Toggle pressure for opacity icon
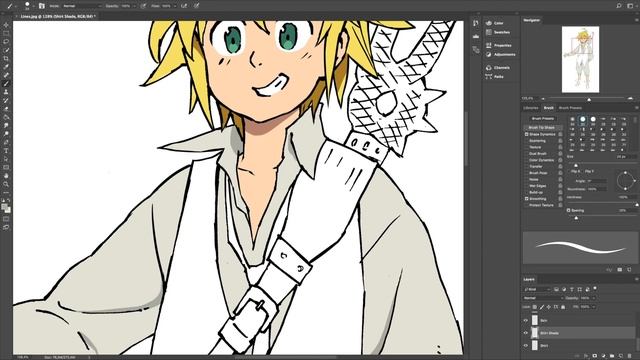 [143, 6]
